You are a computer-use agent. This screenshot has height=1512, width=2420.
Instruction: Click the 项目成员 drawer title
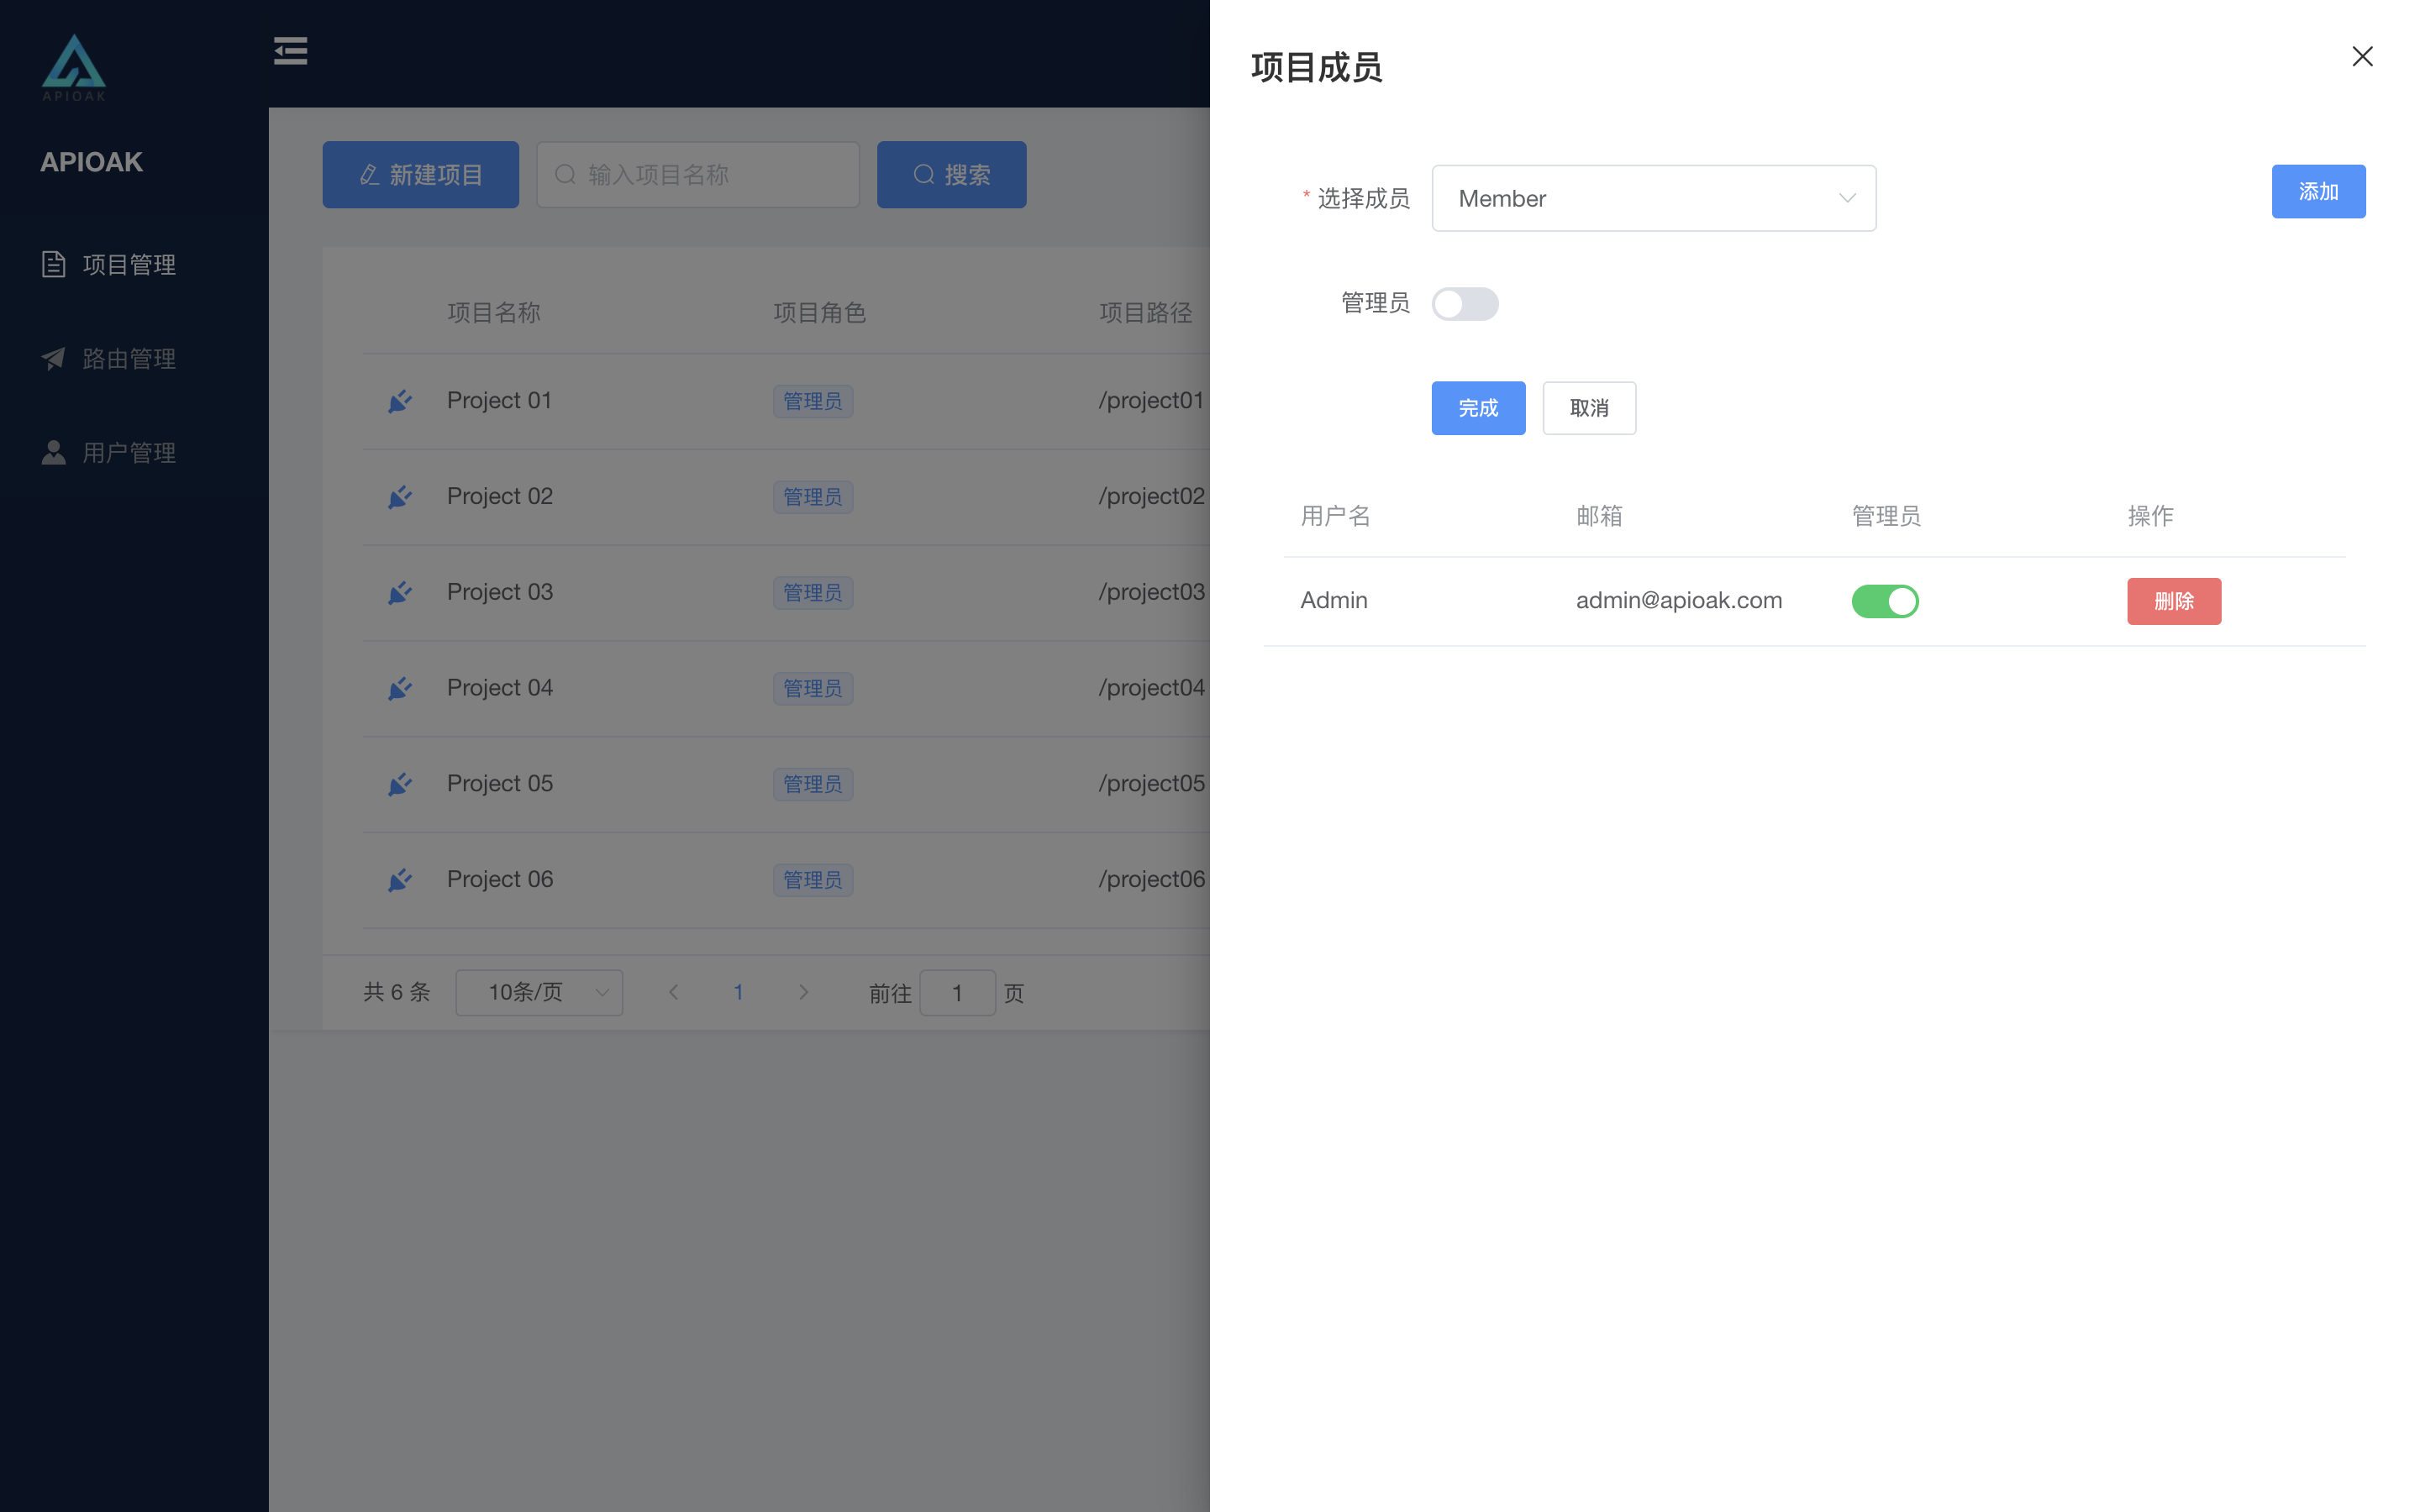(x=1316, y=67)
